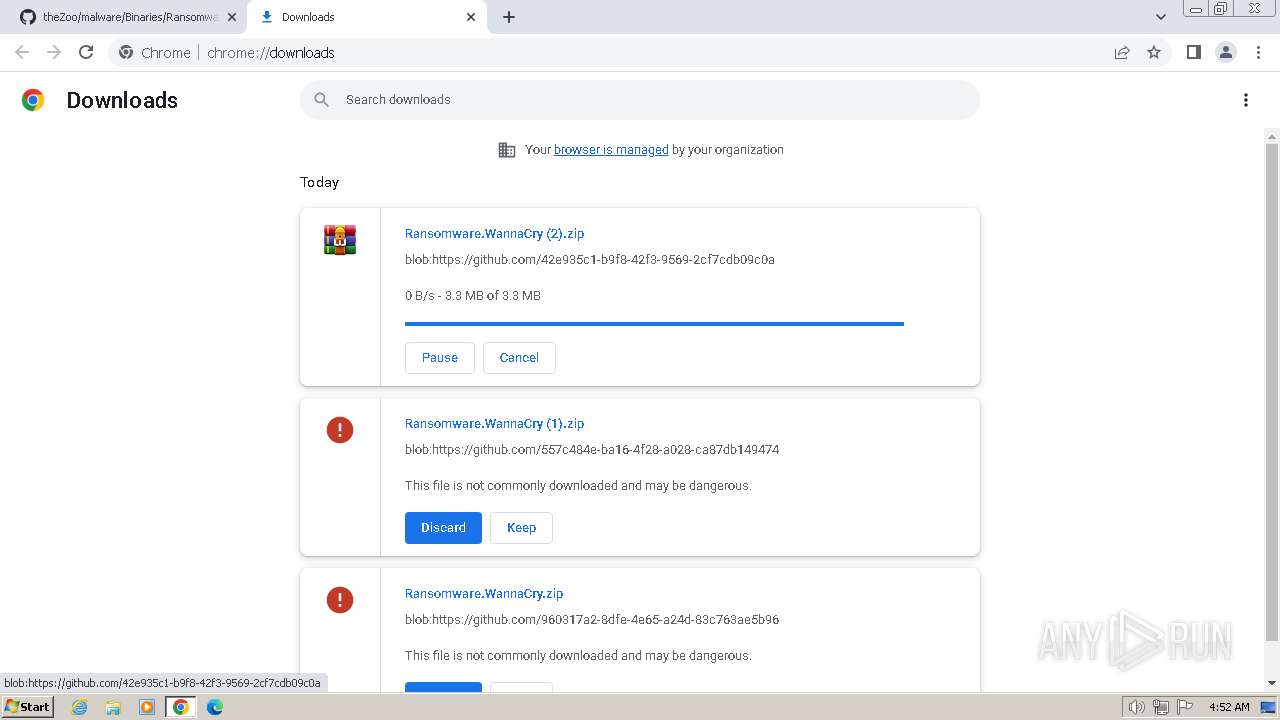Open a new tab with plus button
The height and width of the screenshot is (720, 1280).
pos(508,17)
